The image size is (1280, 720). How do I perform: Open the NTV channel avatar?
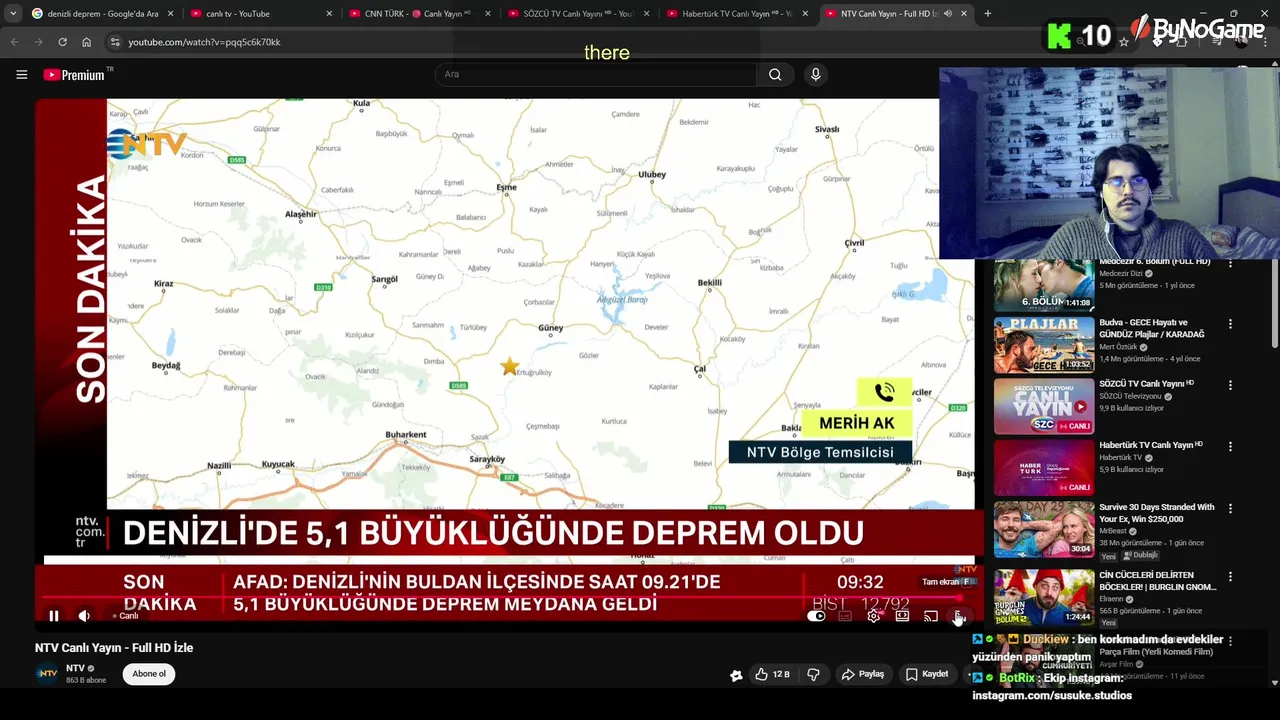pos(47,673)
